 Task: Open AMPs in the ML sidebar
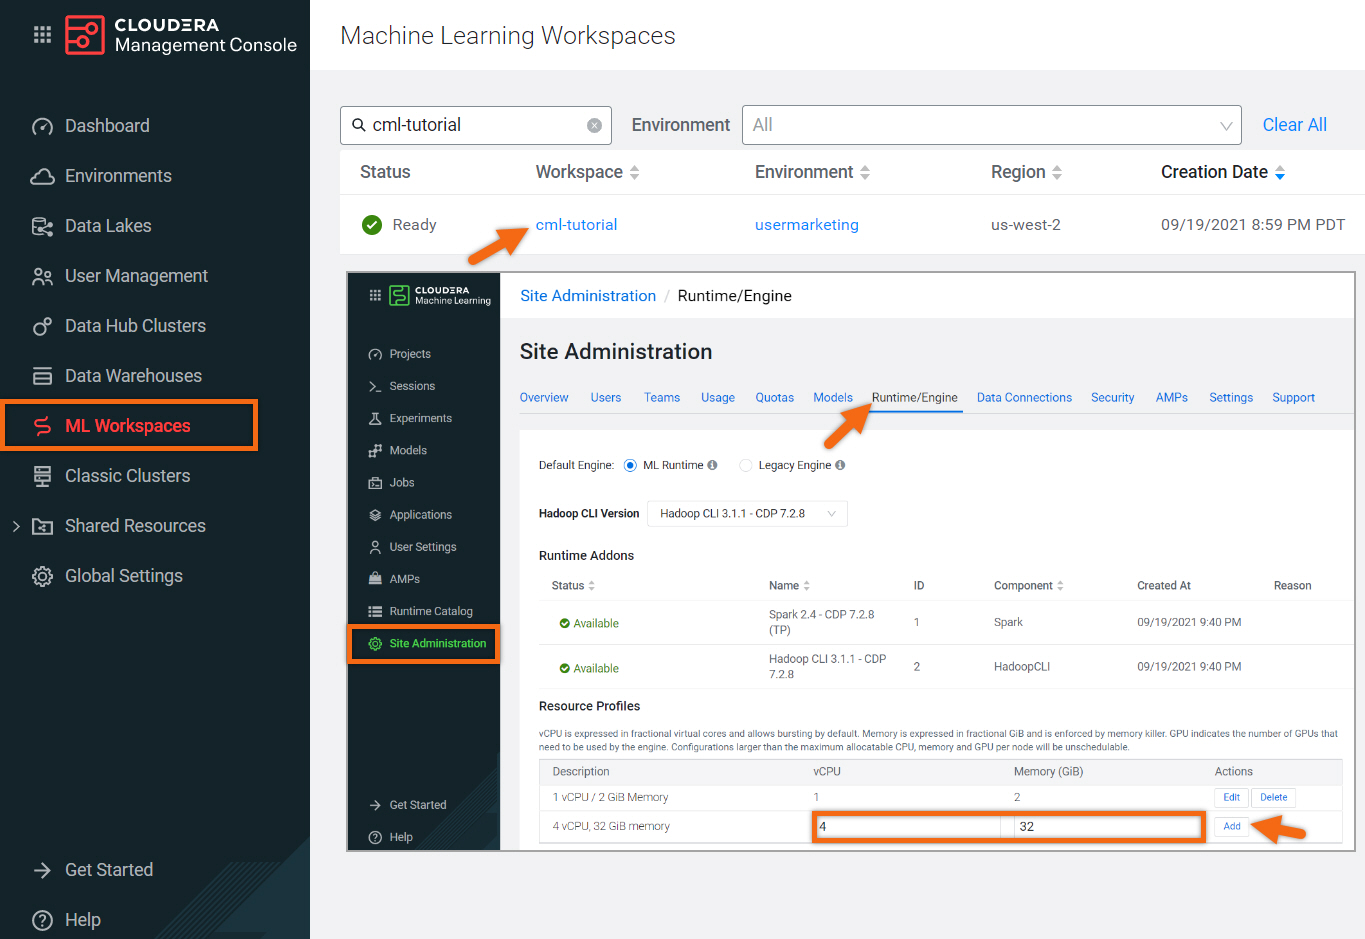(405, 579)
